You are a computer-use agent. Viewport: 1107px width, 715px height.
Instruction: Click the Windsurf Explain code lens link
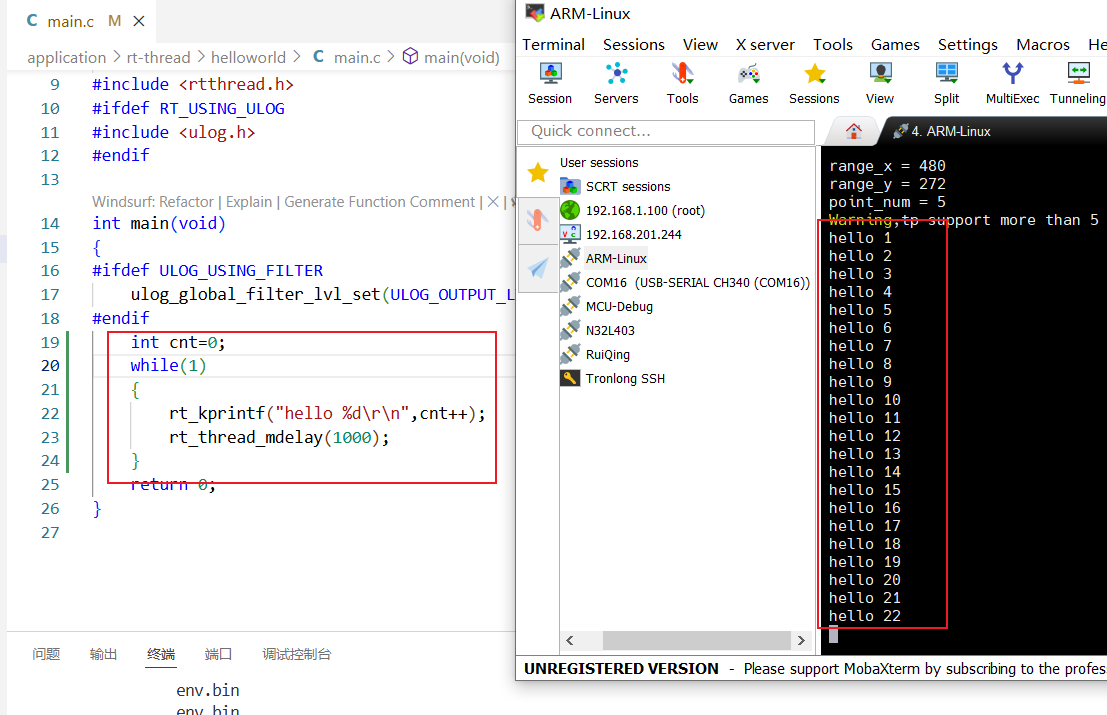click(x=249, y=202)
